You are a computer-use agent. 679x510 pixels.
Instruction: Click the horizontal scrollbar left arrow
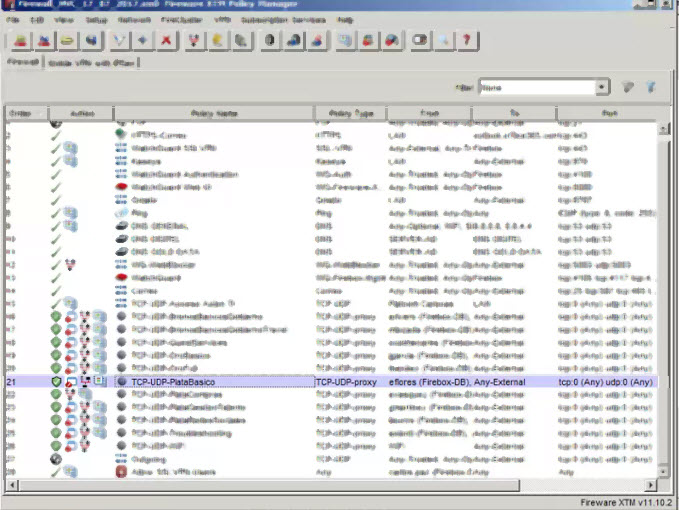tap(12, 485)
